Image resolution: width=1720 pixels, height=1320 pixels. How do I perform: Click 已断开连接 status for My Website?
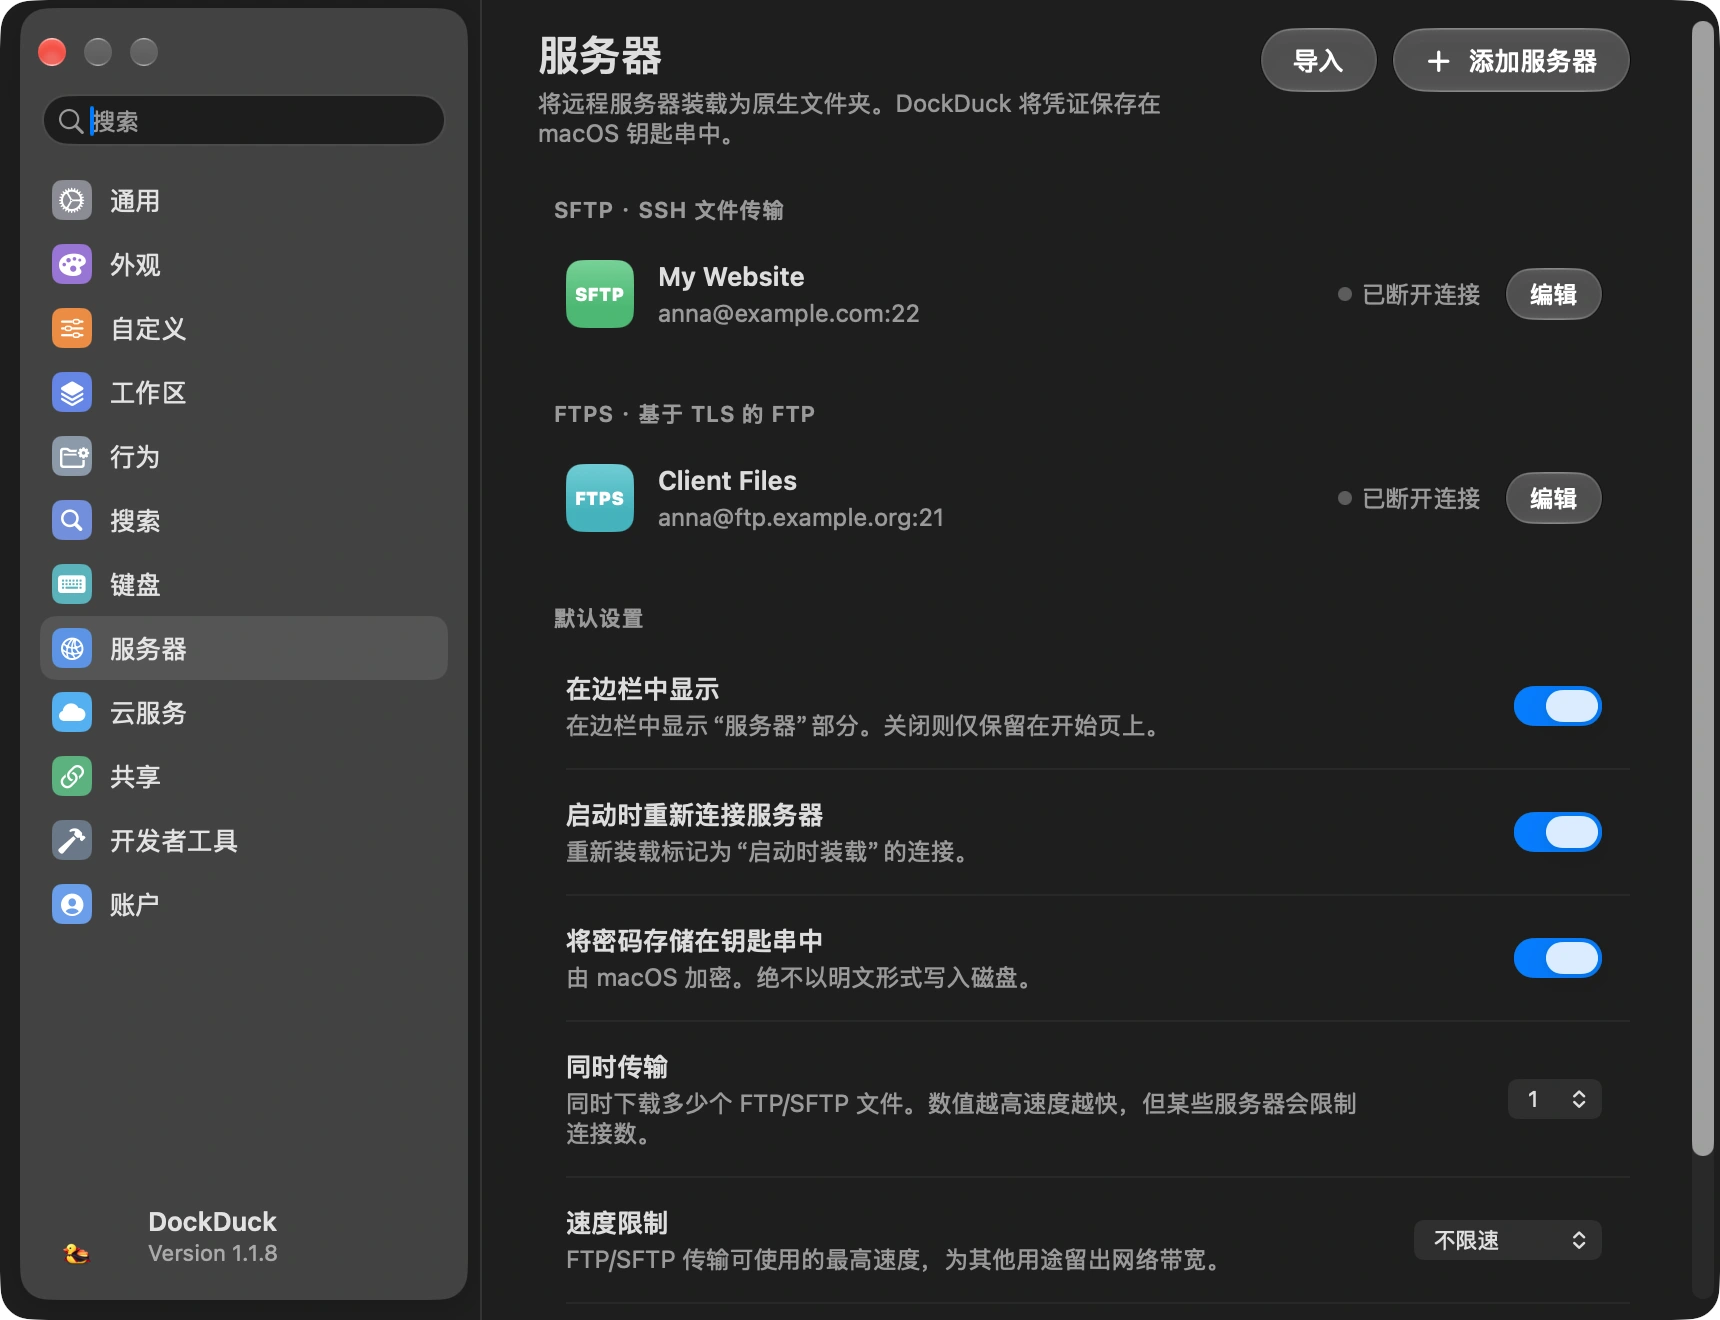point(1409,295)
